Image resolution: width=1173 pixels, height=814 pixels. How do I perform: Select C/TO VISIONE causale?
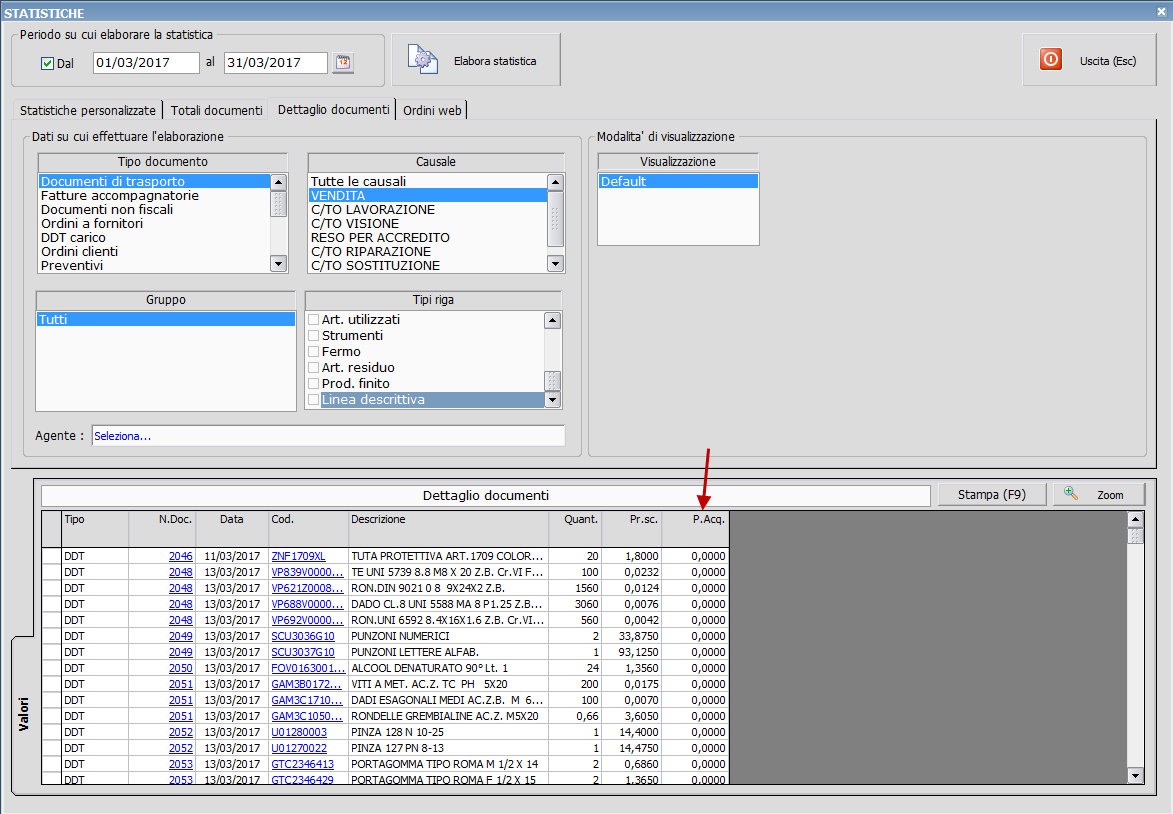(428, 223)
